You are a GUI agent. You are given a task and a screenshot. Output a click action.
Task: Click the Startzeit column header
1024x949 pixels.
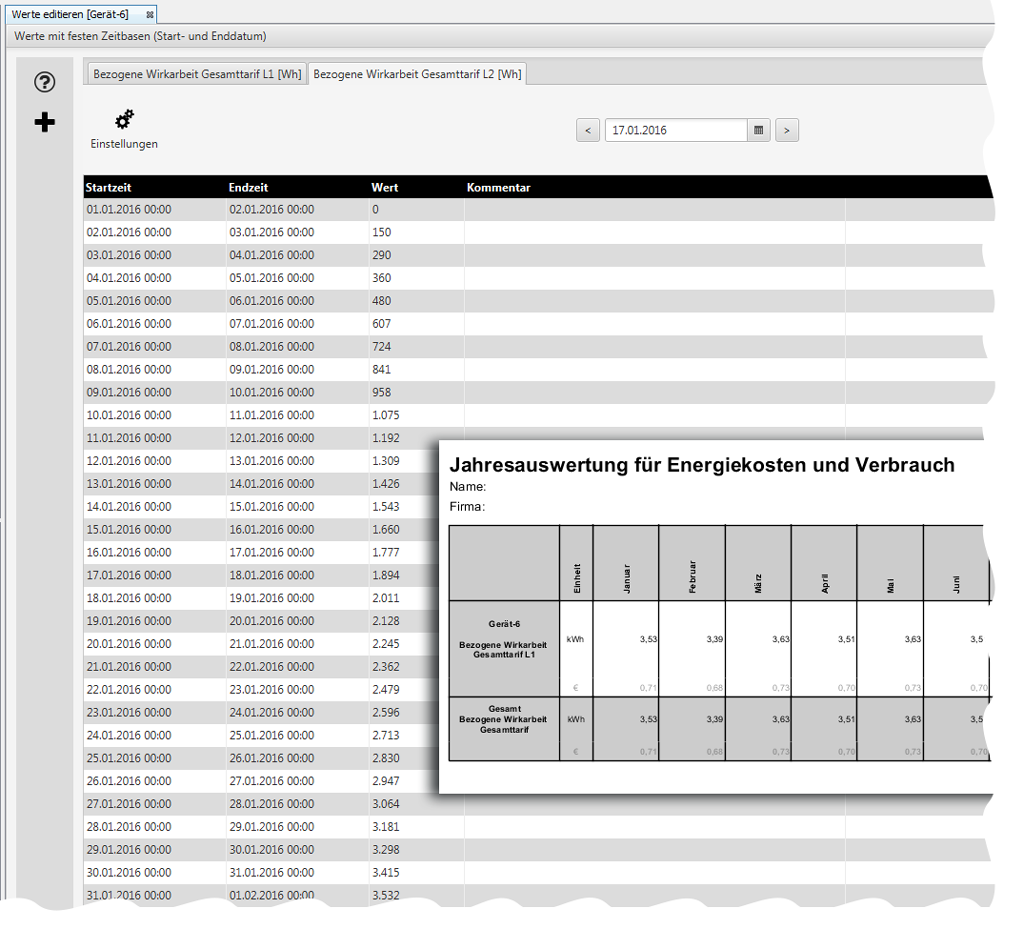pyautogui.click(x=110, y=187)
